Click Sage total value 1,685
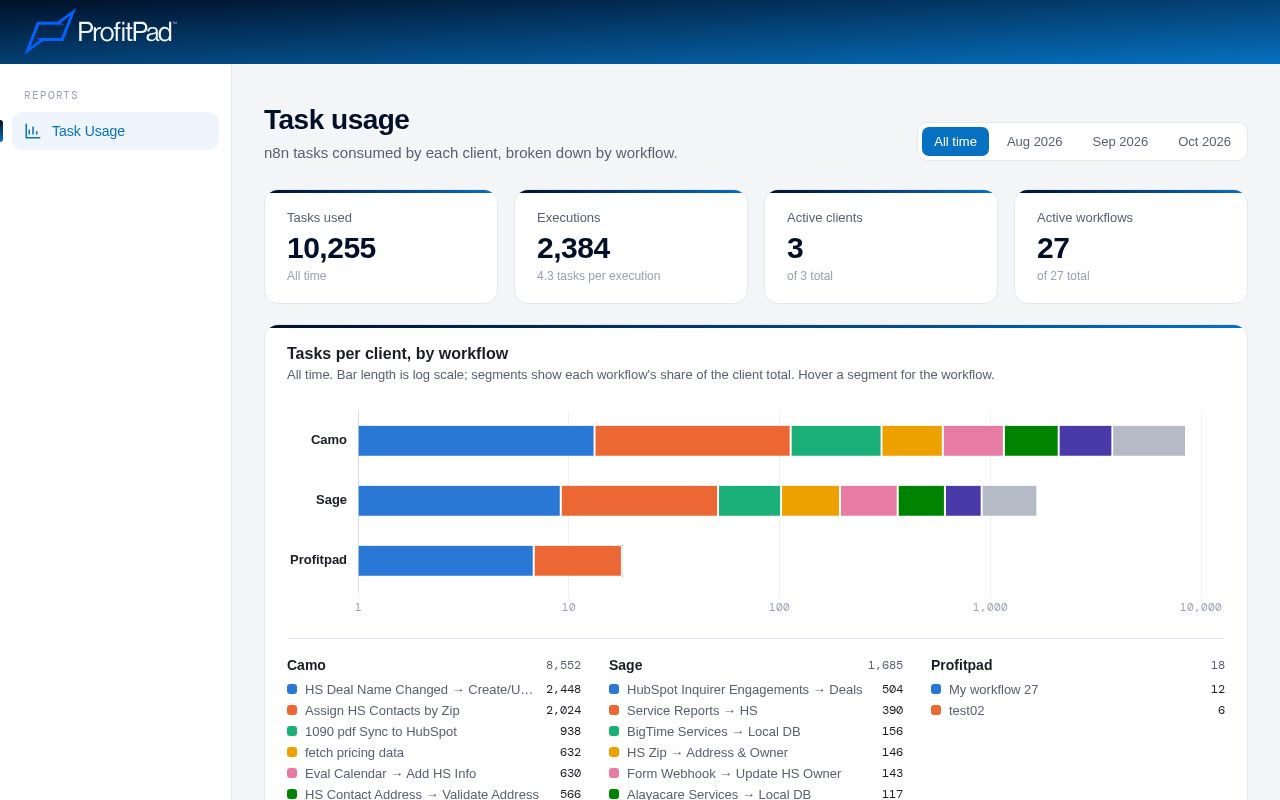 (885, 665)
